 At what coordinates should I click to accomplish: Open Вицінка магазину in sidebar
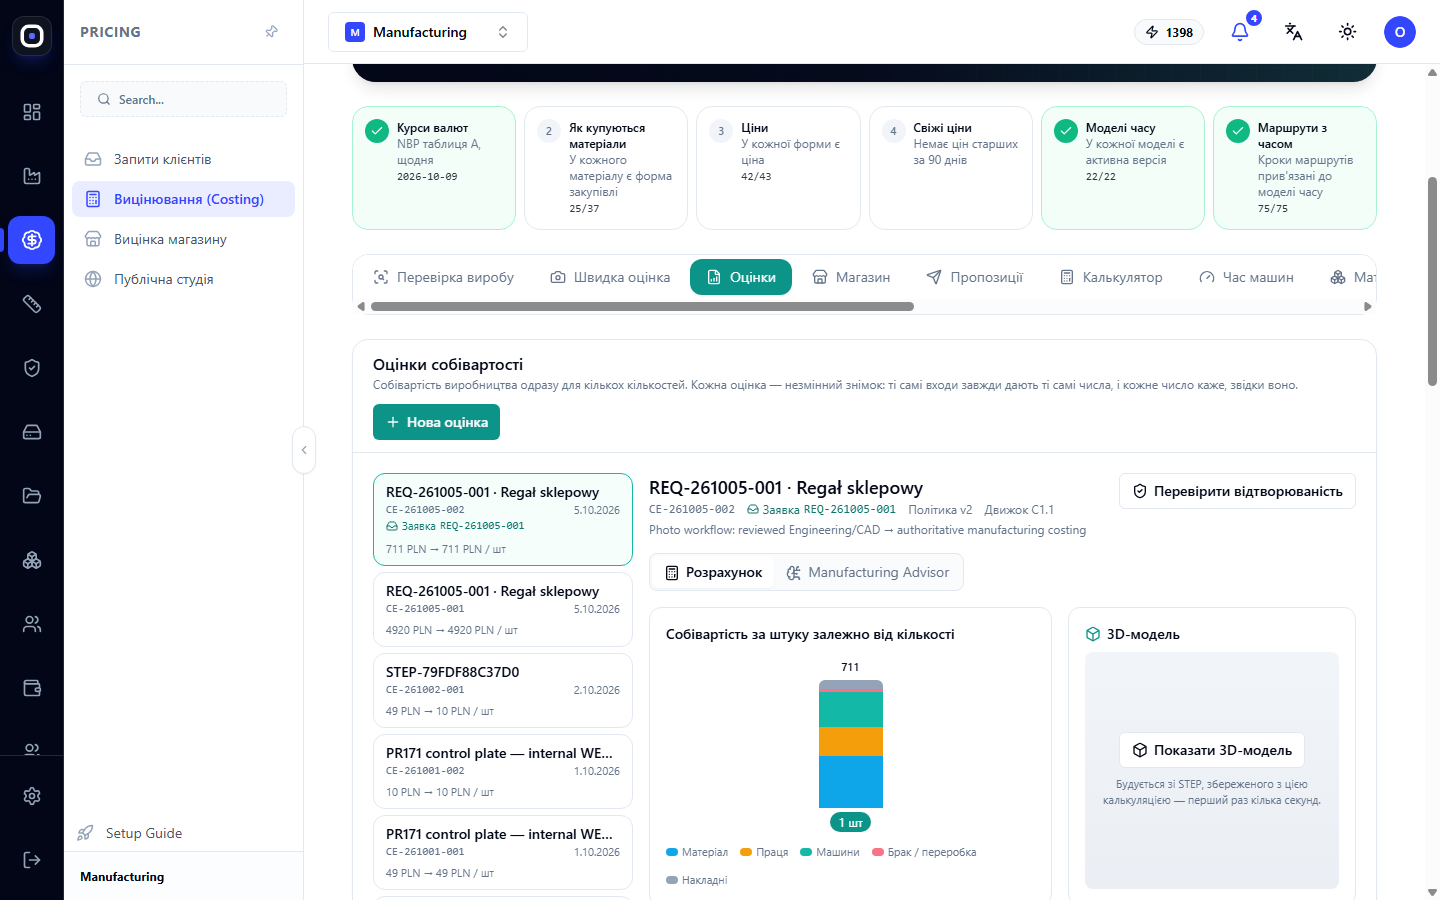[183, 239]
